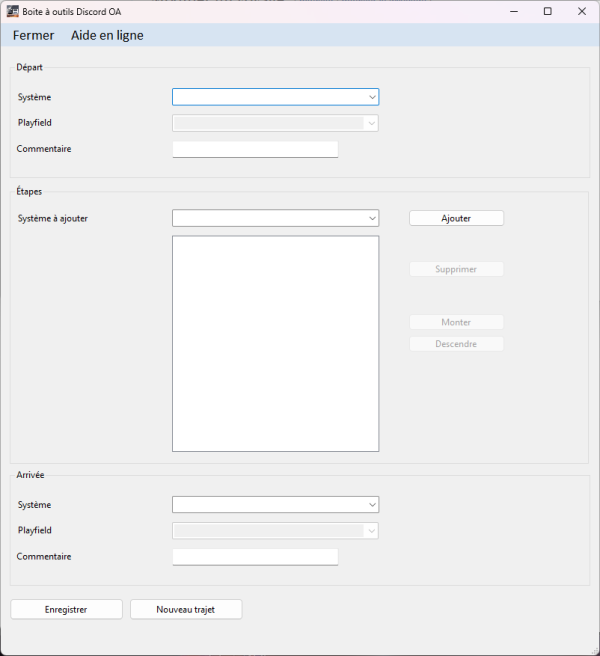The width and height of the screenshot is (600, 656).
Task: Expand the Départ Système dropdown
Action: coord(275,97)
